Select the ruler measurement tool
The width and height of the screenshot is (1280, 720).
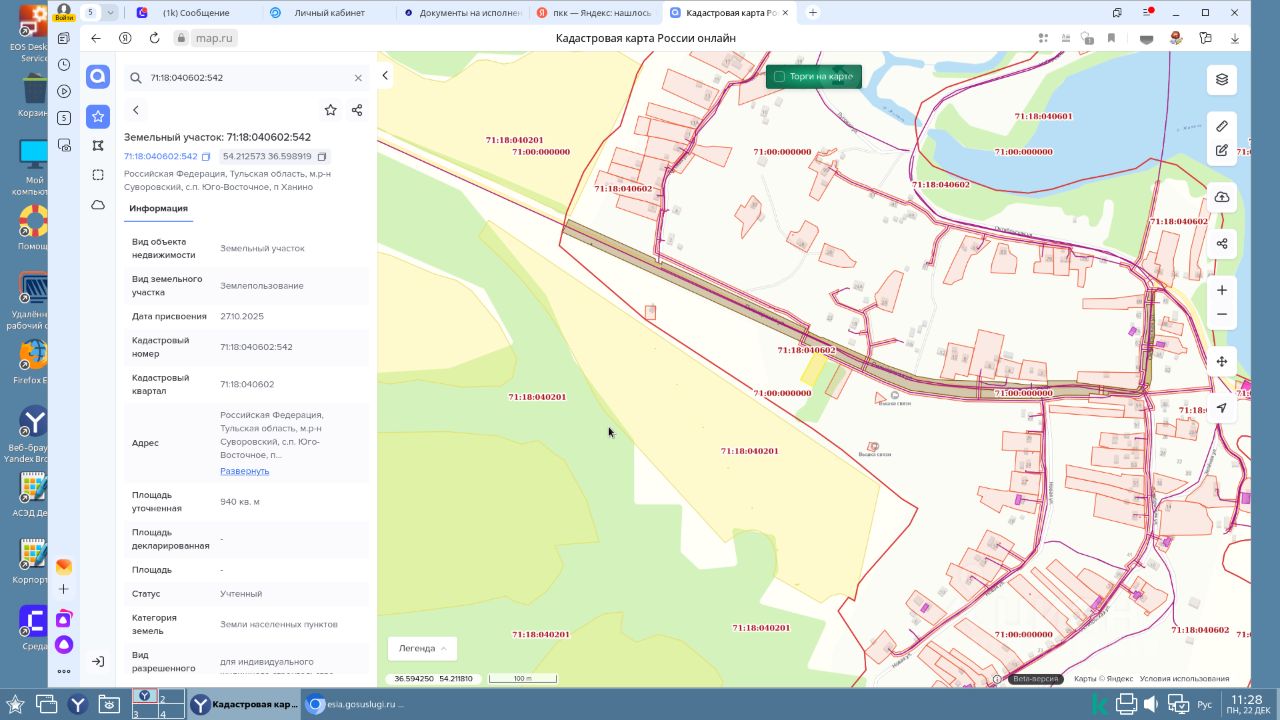(x=1221, y=126)
